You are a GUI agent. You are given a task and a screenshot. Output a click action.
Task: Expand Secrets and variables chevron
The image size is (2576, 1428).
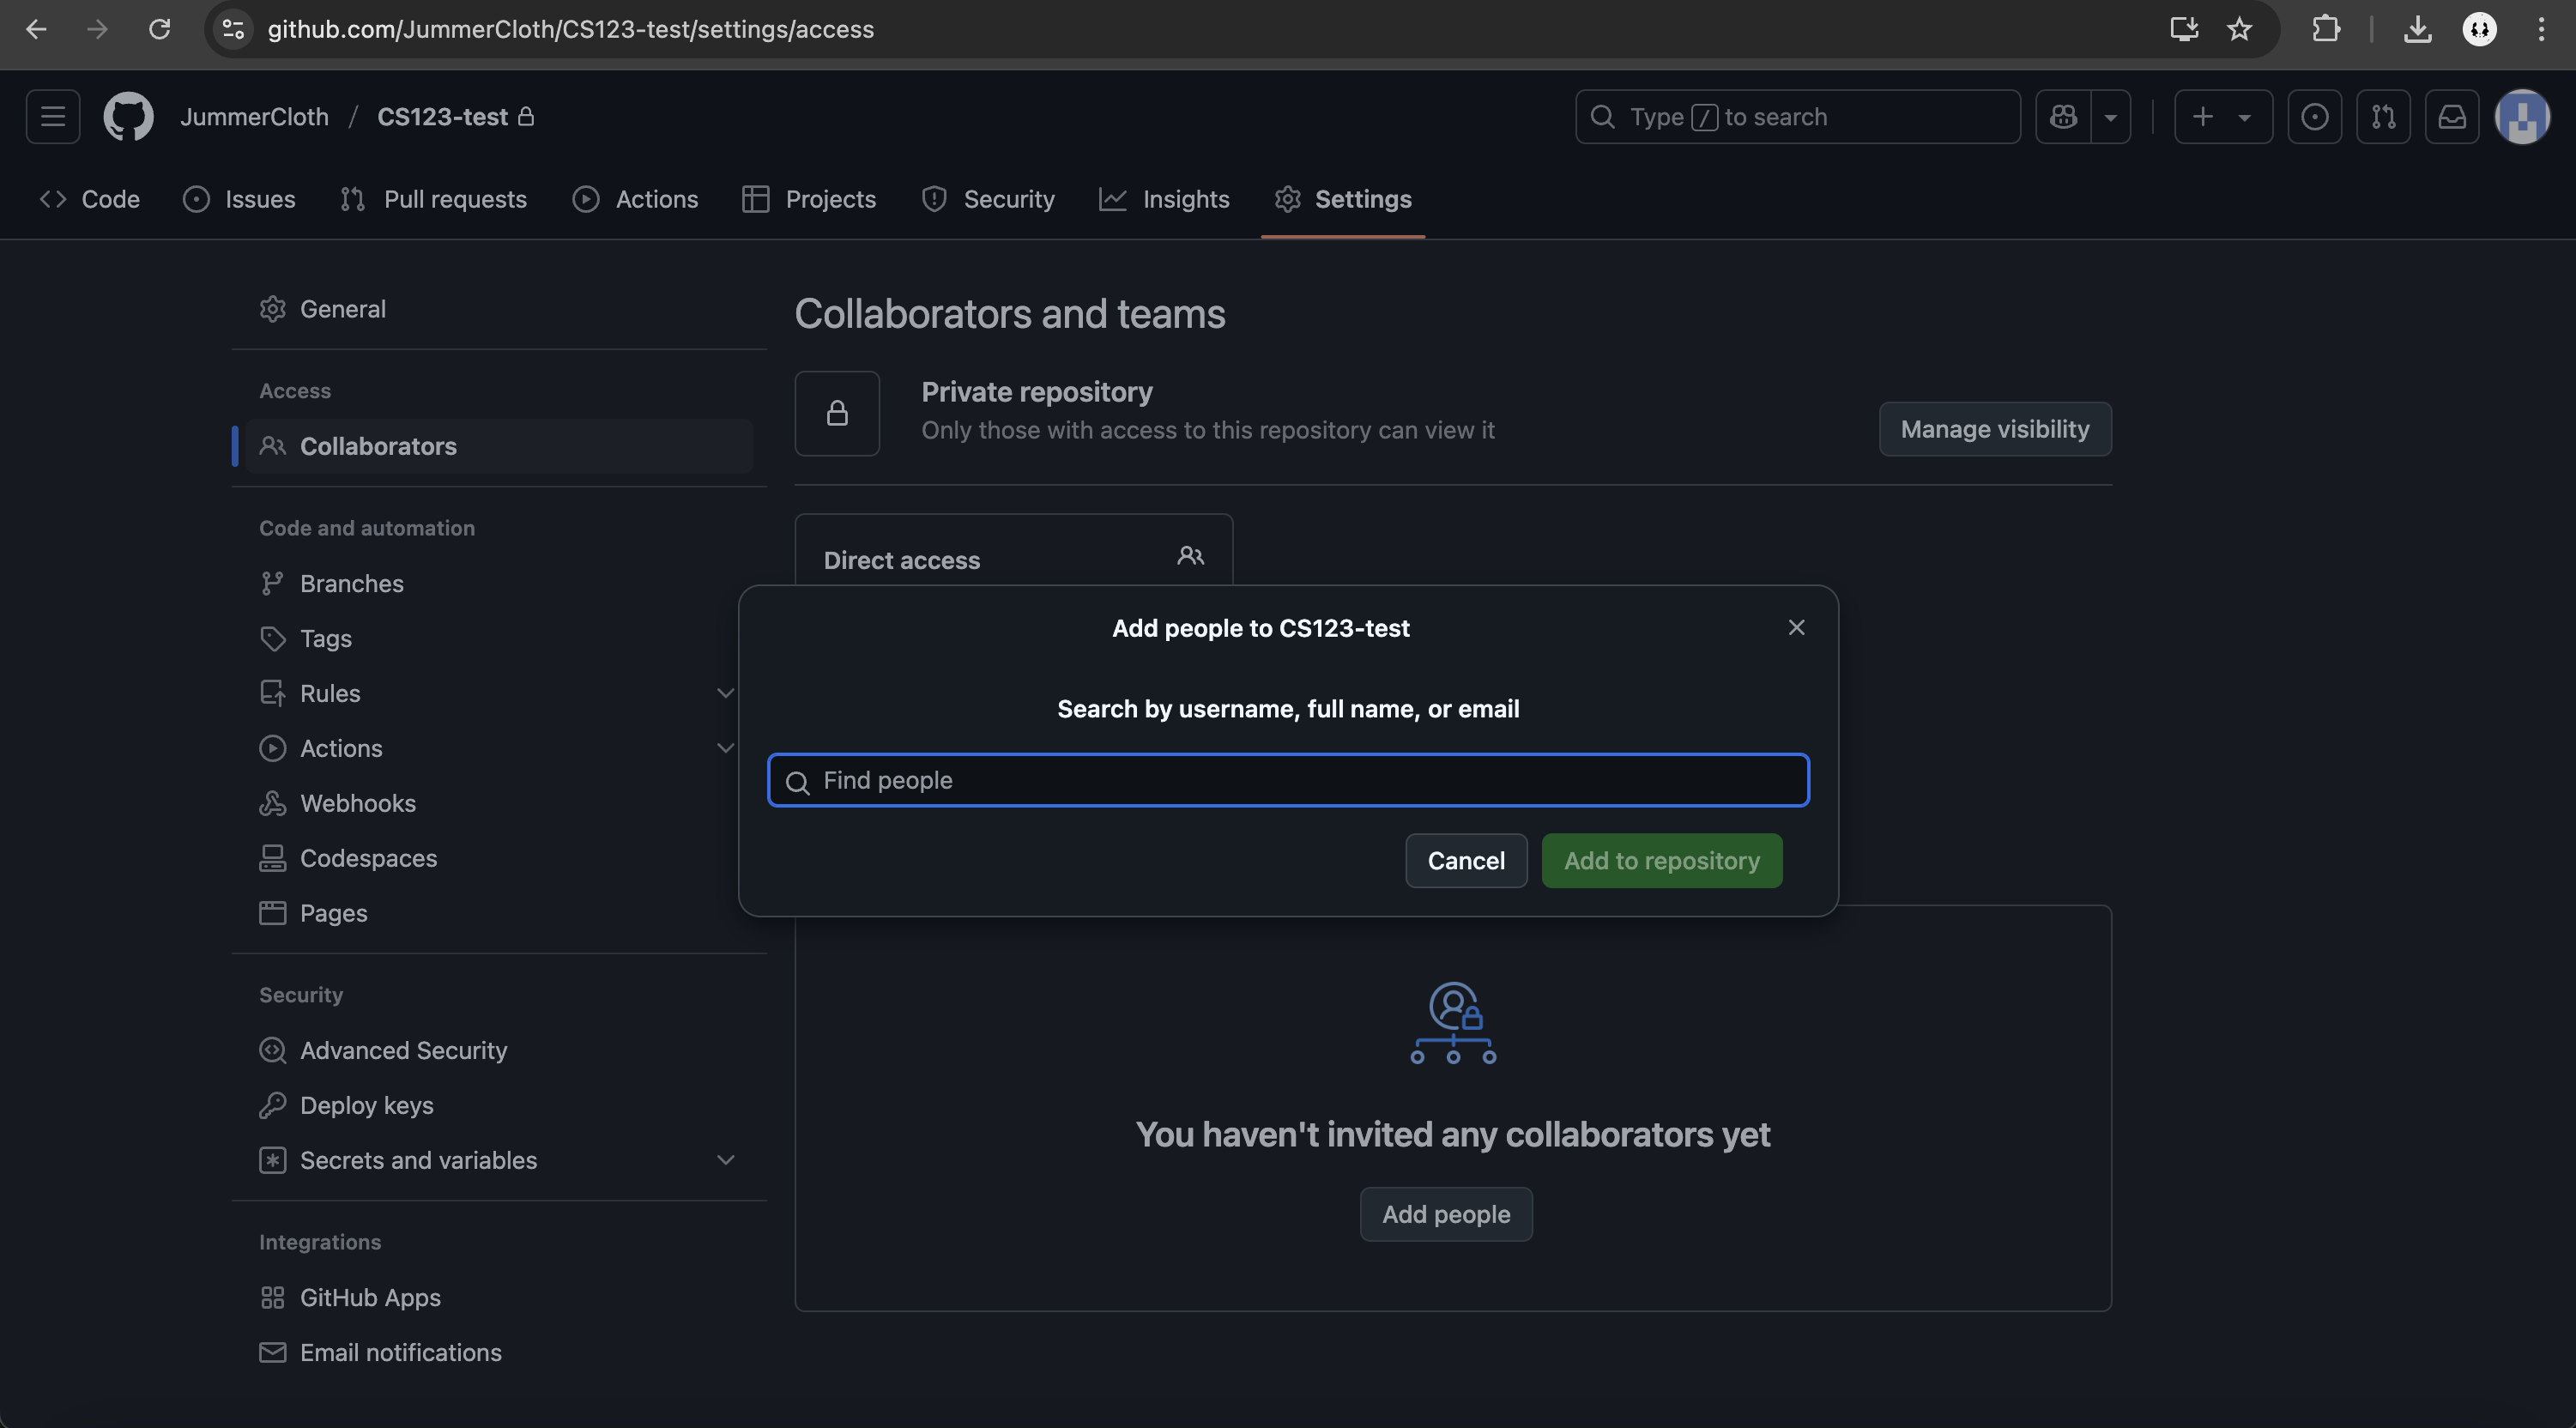tap(726, 1160)
